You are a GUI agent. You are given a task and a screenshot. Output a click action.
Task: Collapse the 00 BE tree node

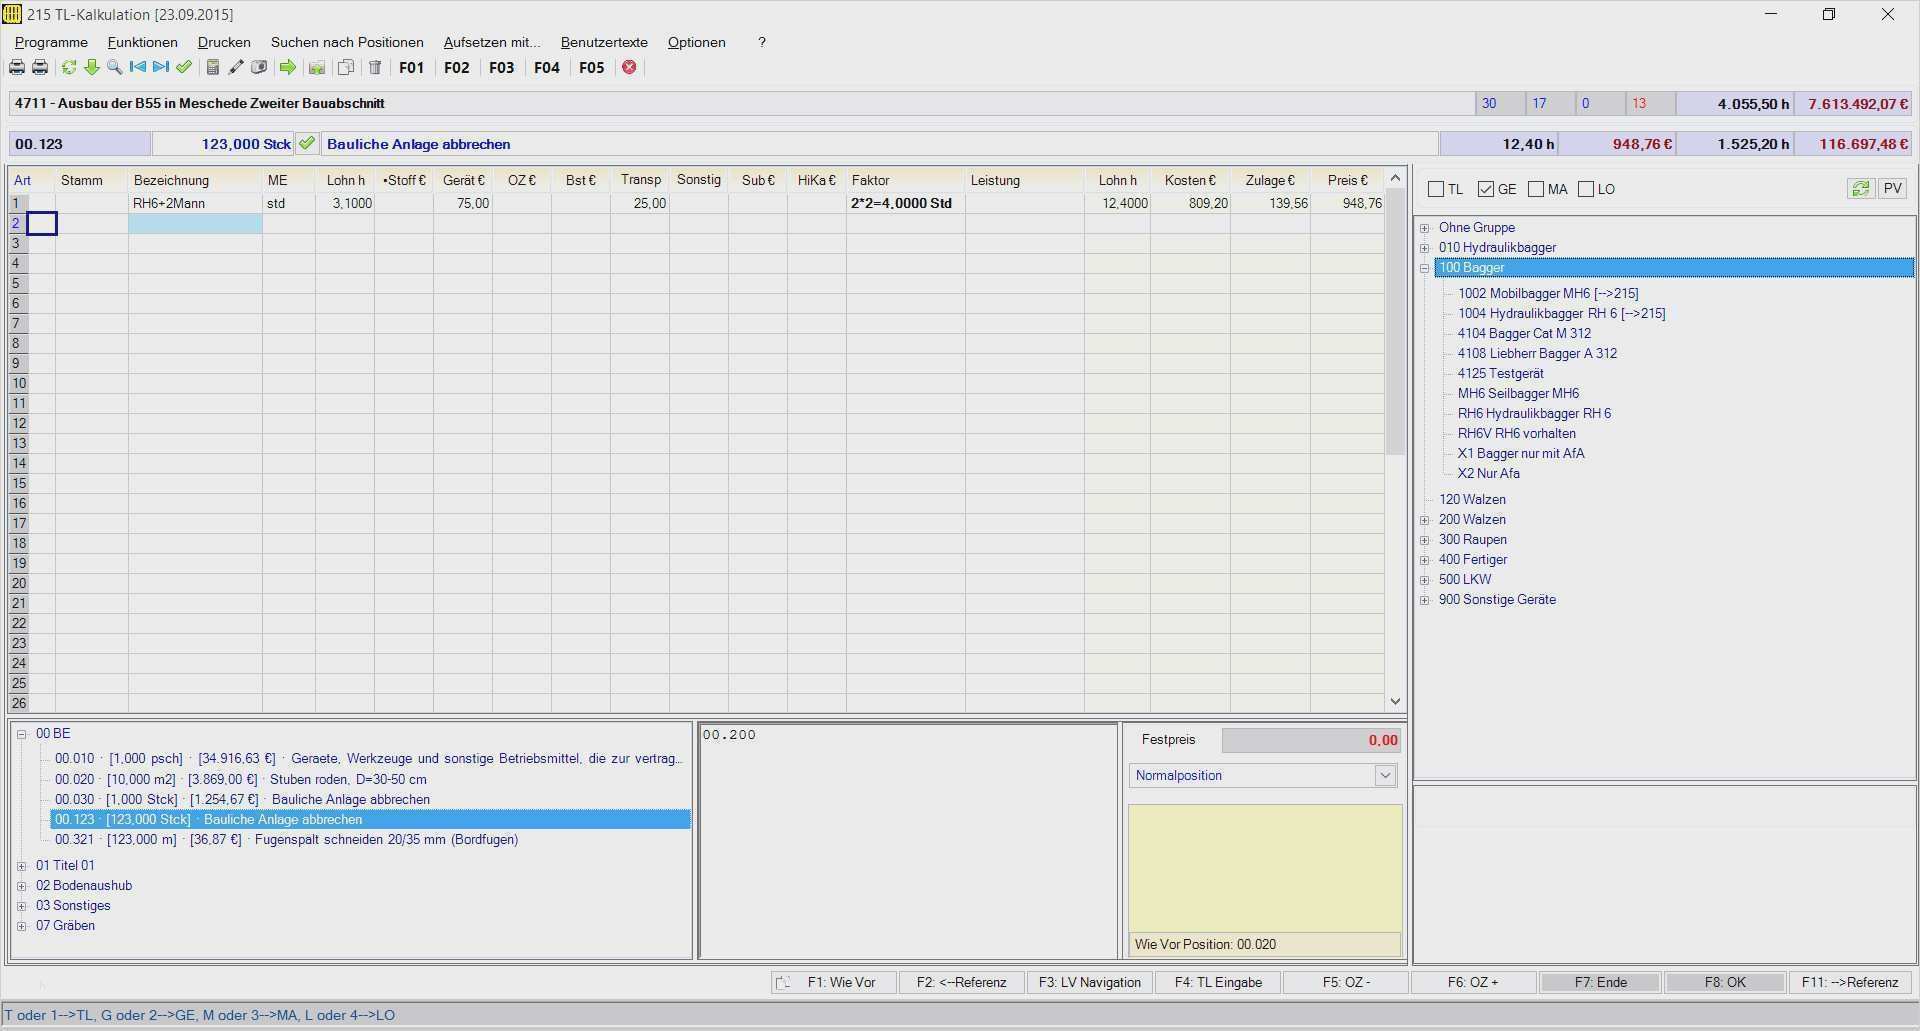pyautogui.click(x=21, y=734)
